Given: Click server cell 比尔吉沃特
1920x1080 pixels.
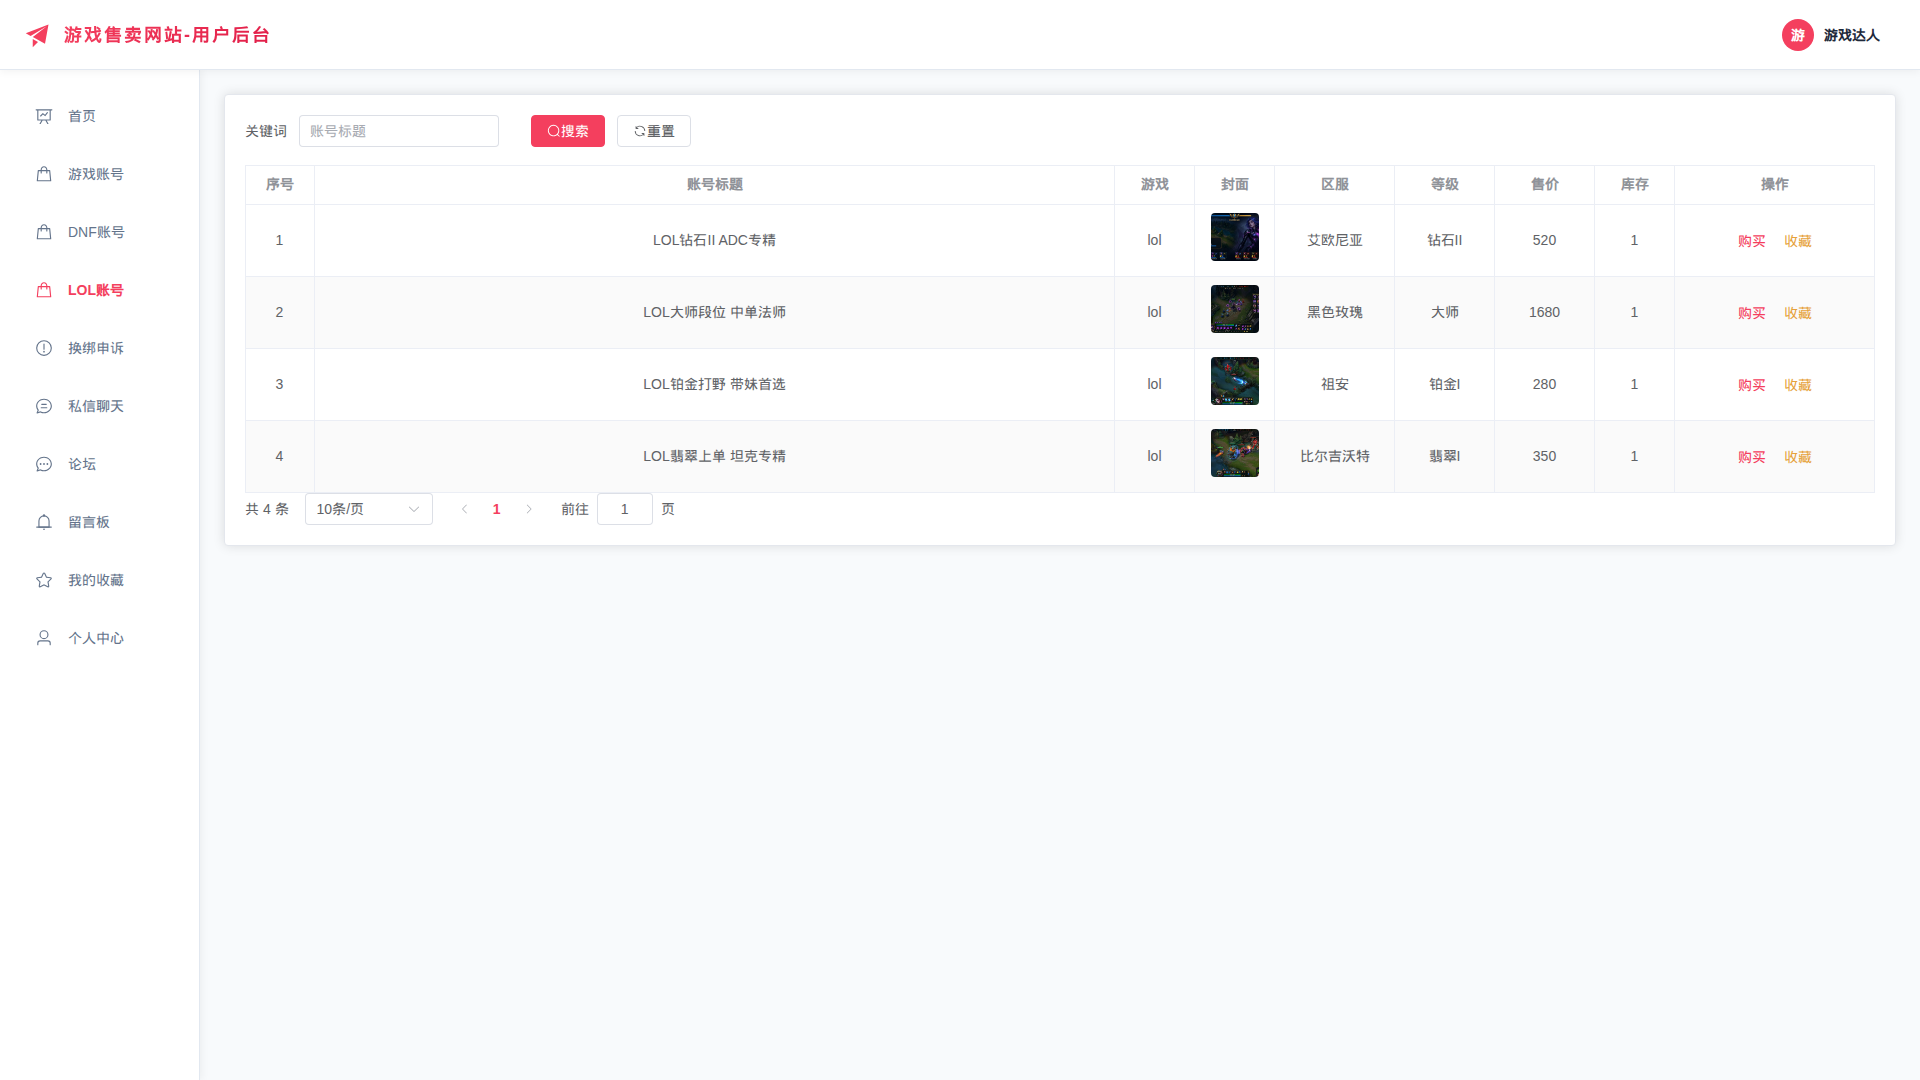Looking at the screenshot, I should click(1334, 456).
